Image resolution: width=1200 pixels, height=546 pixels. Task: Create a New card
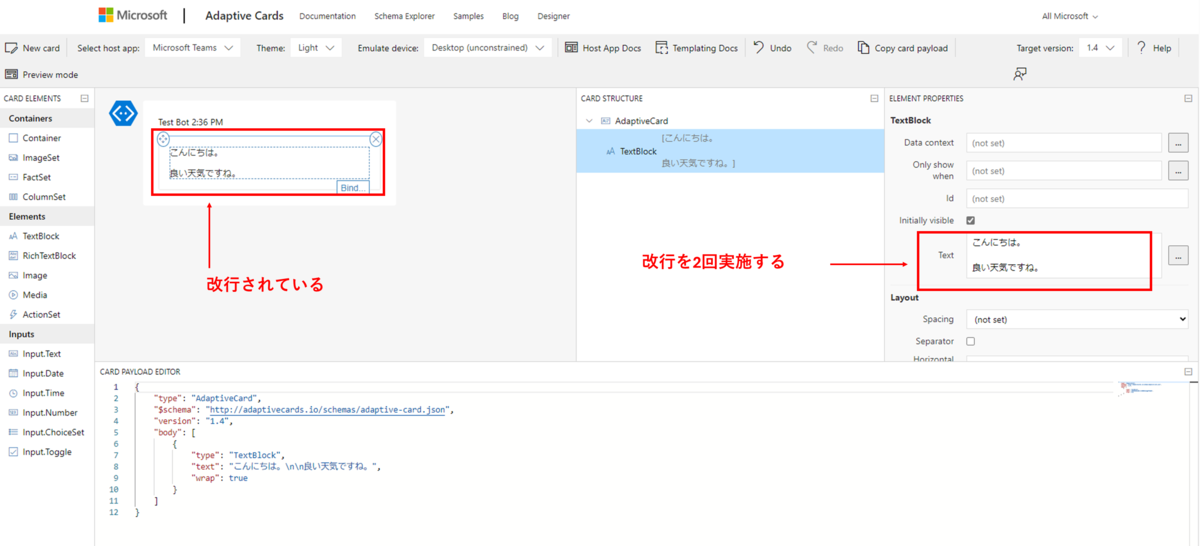[33, 48]
